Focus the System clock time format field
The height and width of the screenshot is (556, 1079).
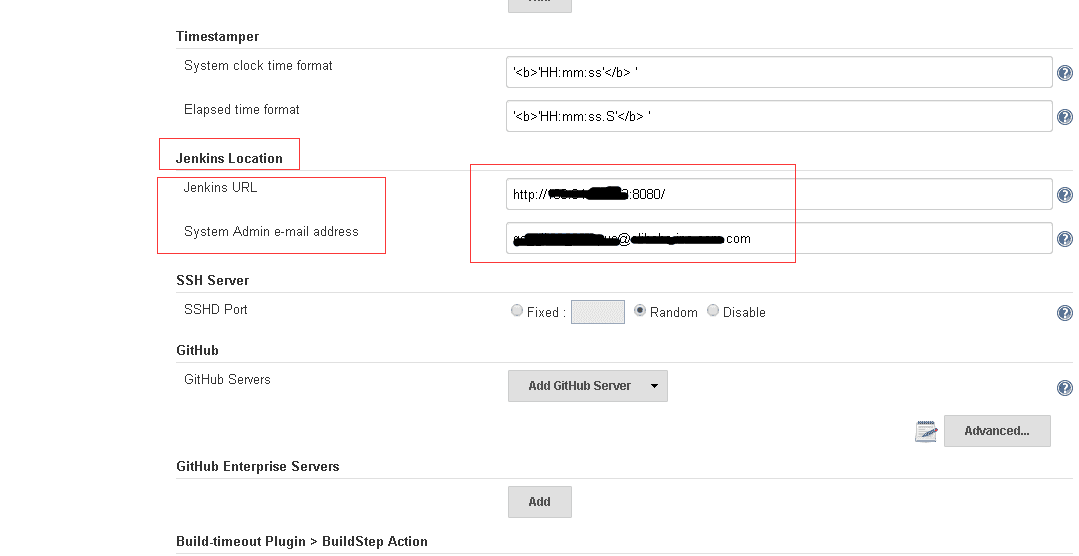[779, 72]
